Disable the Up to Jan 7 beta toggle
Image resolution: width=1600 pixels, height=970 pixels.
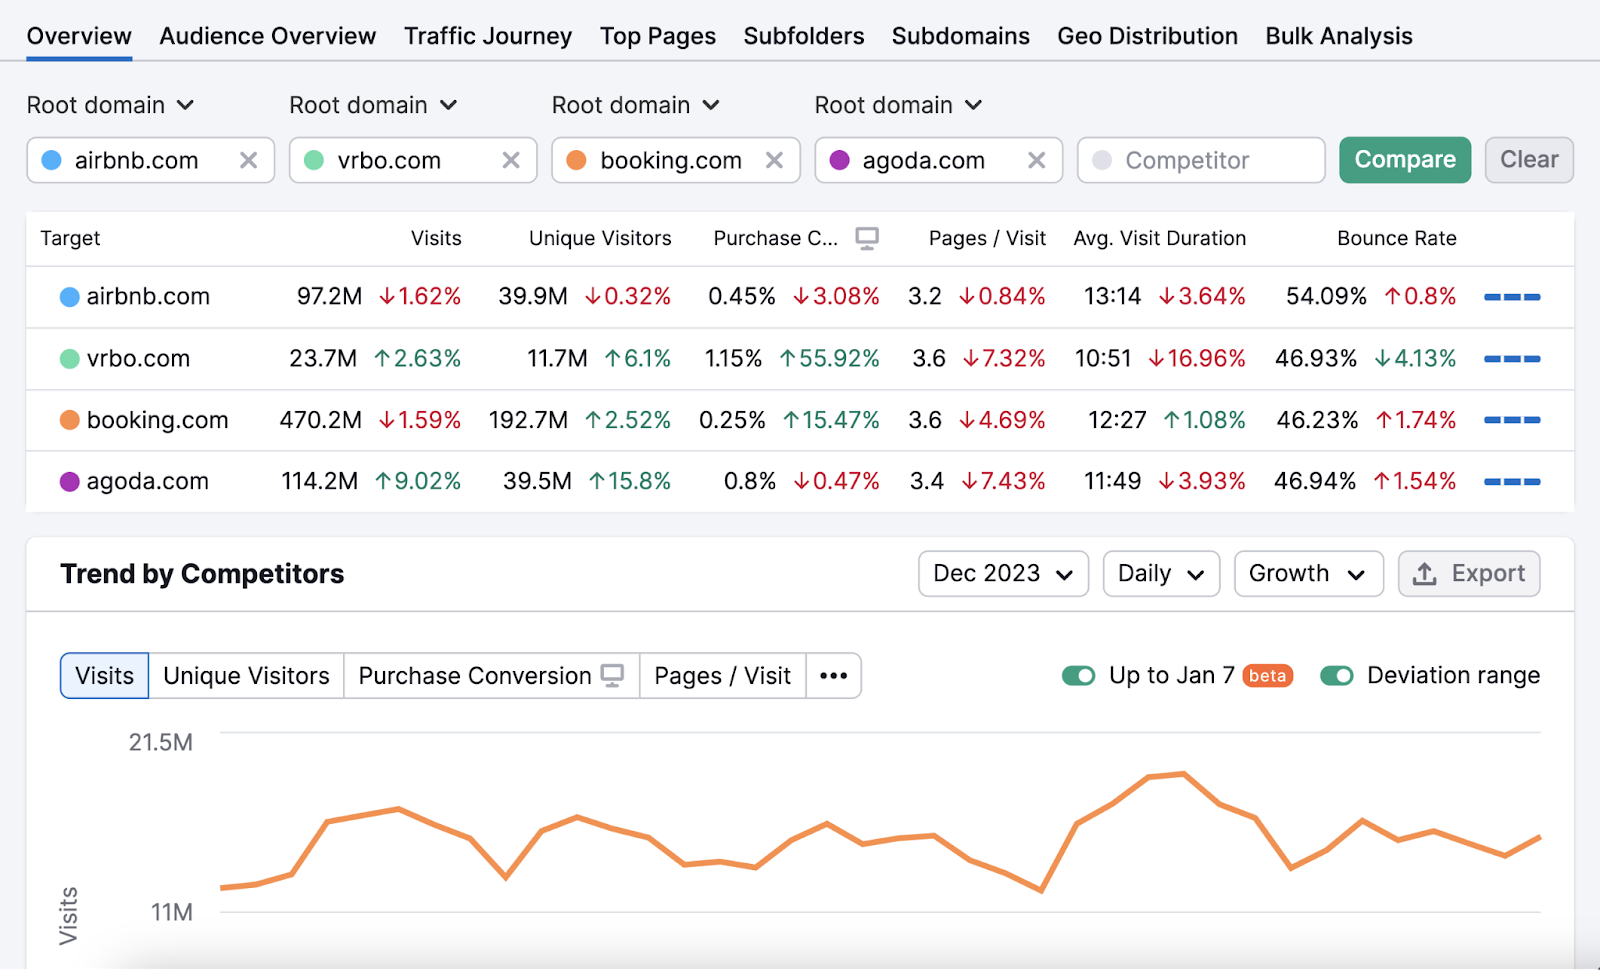point(1078,675)
